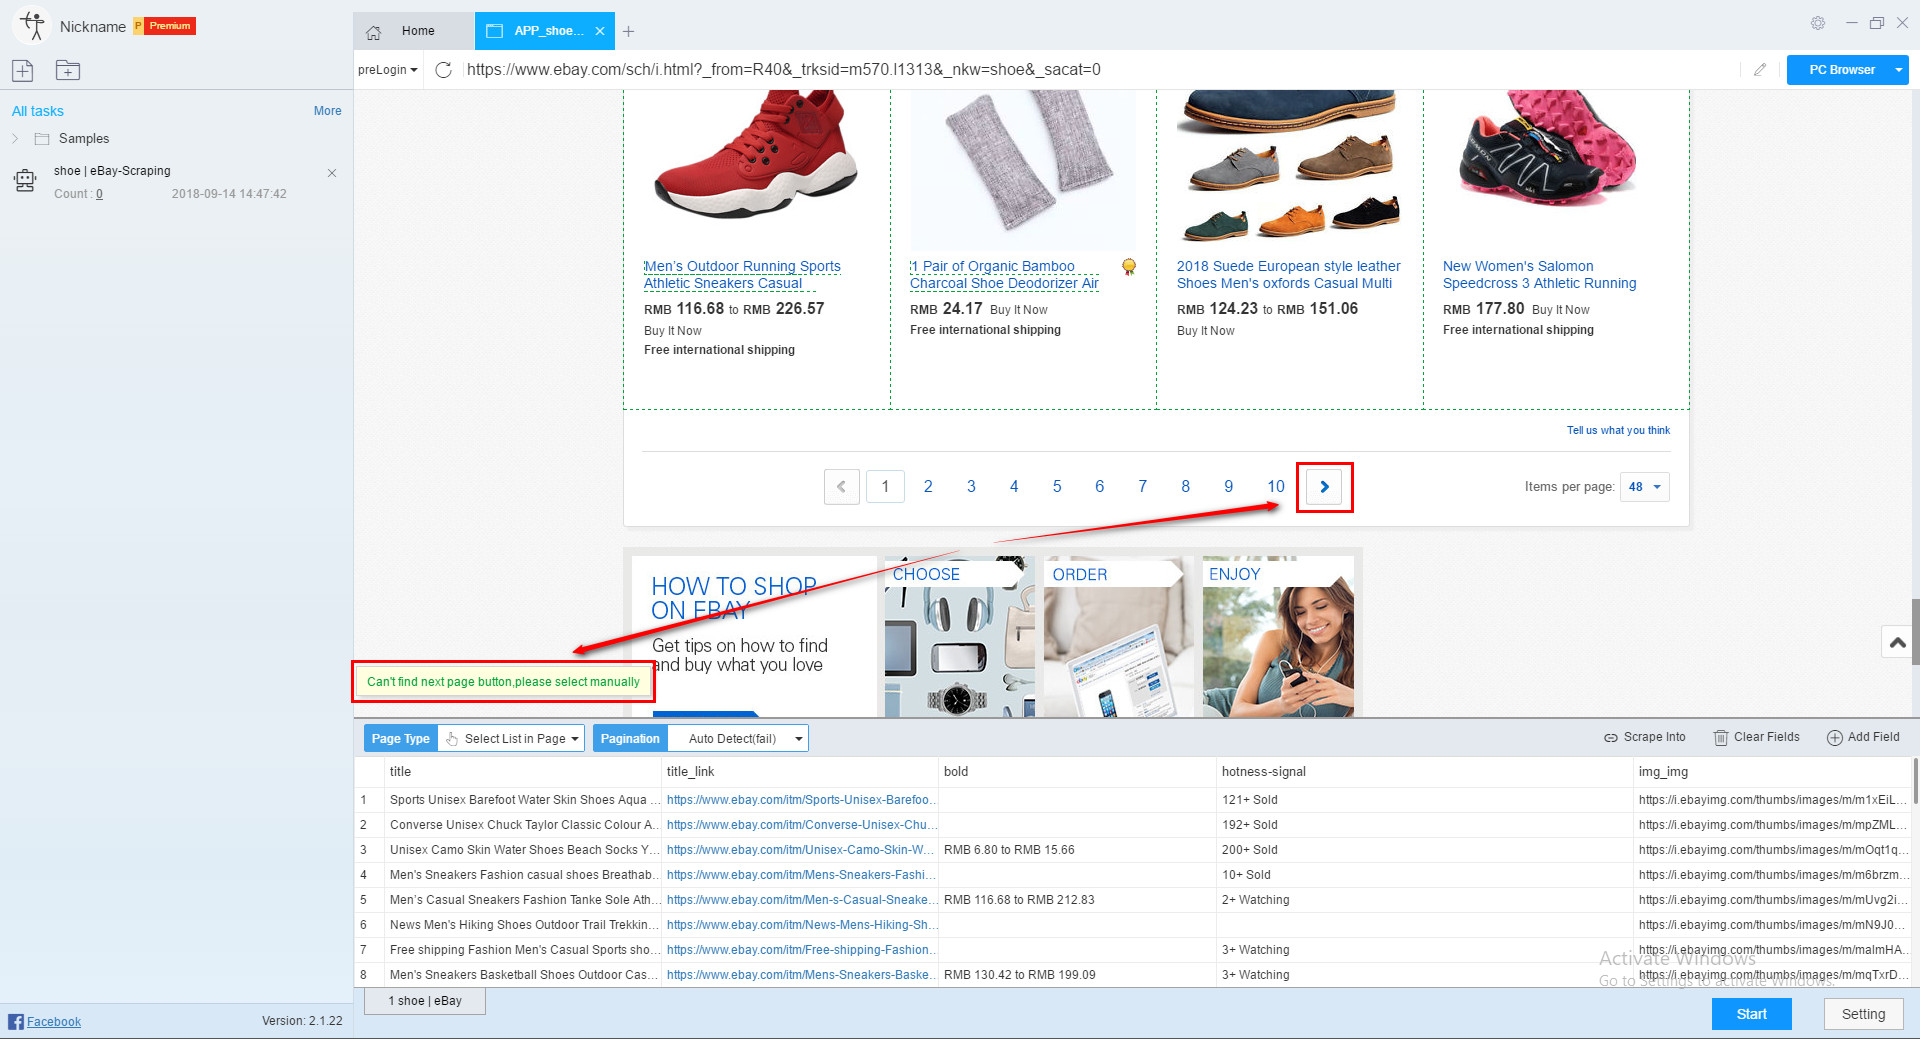Open the Select List in Page dropdown
1920x1039 pixels.
pyautogui.click(x=511, y=739)
